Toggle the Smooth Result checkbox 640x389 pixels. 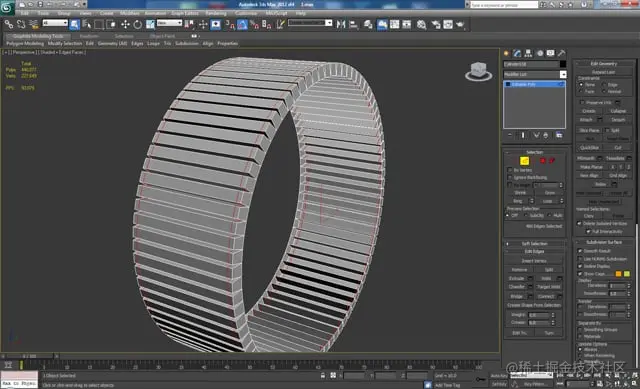click(580, 251)
